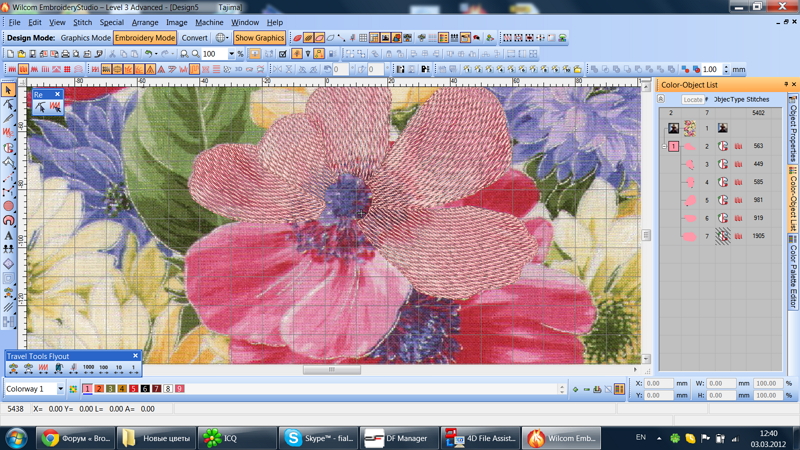This screenshot has height=450, width=800.
Task: Activate Embroidery Mode
Action: pos(145,38)
